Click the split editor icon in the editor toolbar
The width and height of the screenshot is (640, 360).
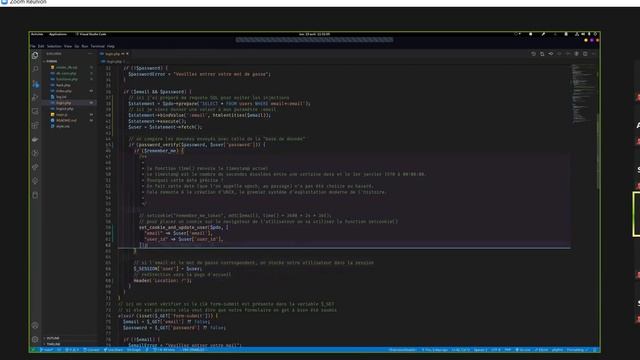pos(585,53)
